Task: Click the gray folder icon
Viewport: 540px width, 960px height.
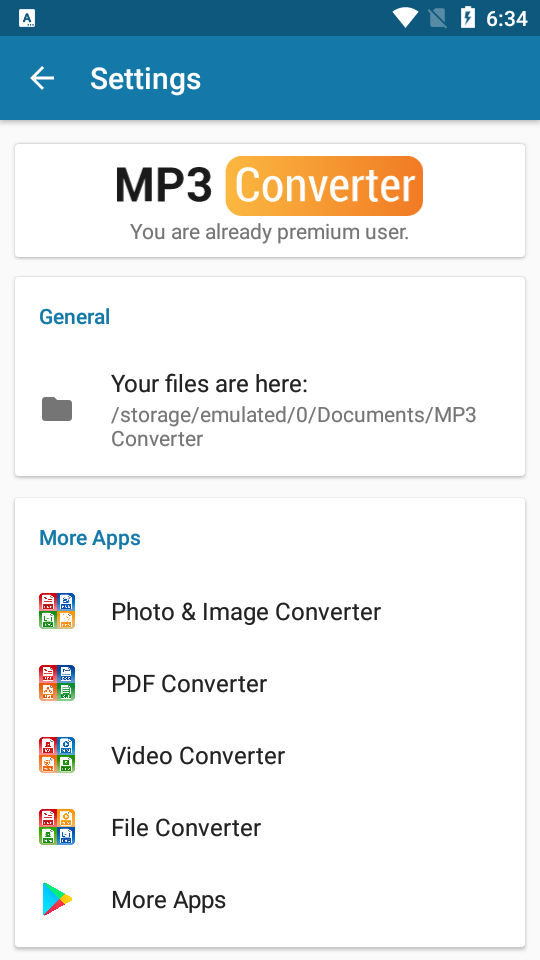Action: [x=57, y=409]
